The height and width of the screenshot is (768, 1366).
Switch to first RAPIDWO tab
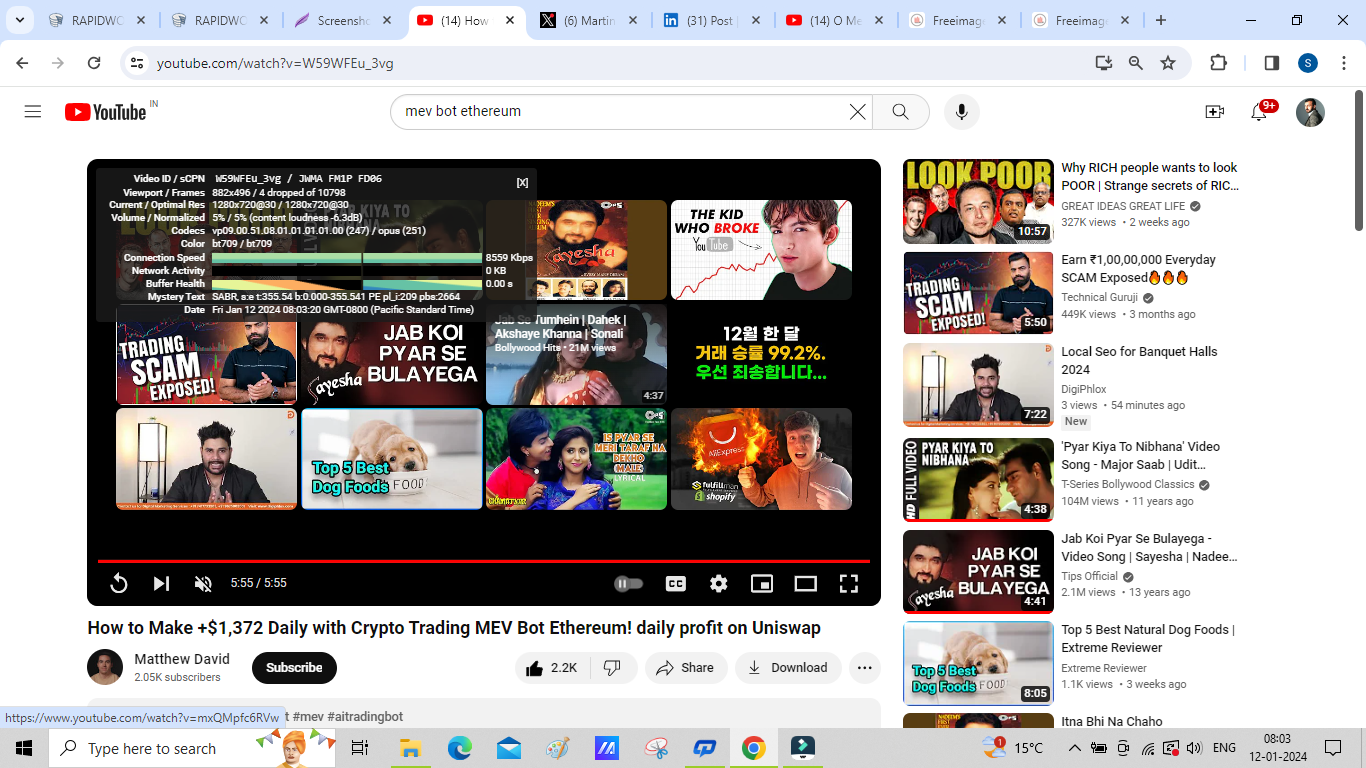[x=100, y=20]
